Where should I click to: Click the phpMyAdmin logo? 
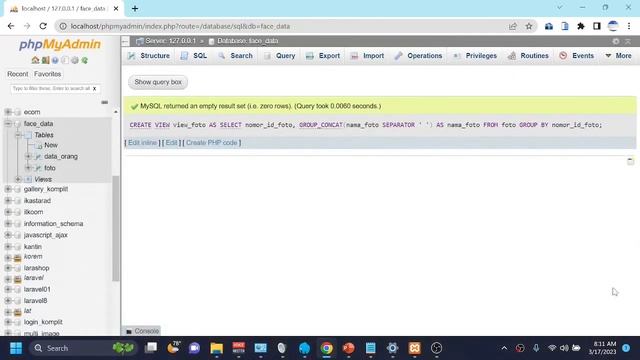pyautogui.click(x=60, y=44)
